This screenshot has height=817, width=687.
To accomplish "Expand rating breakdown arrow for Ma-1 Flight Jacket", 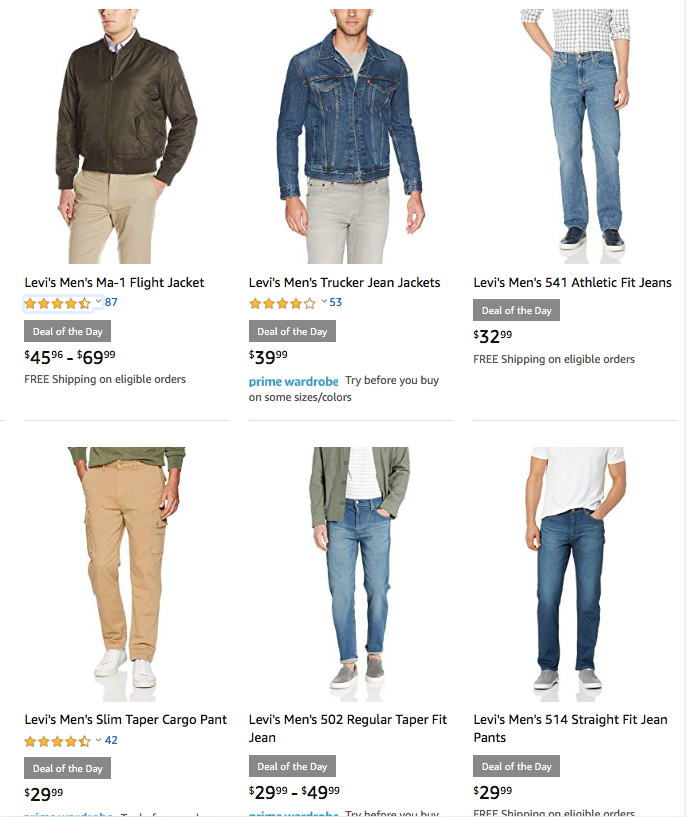I will coord(98,302).
